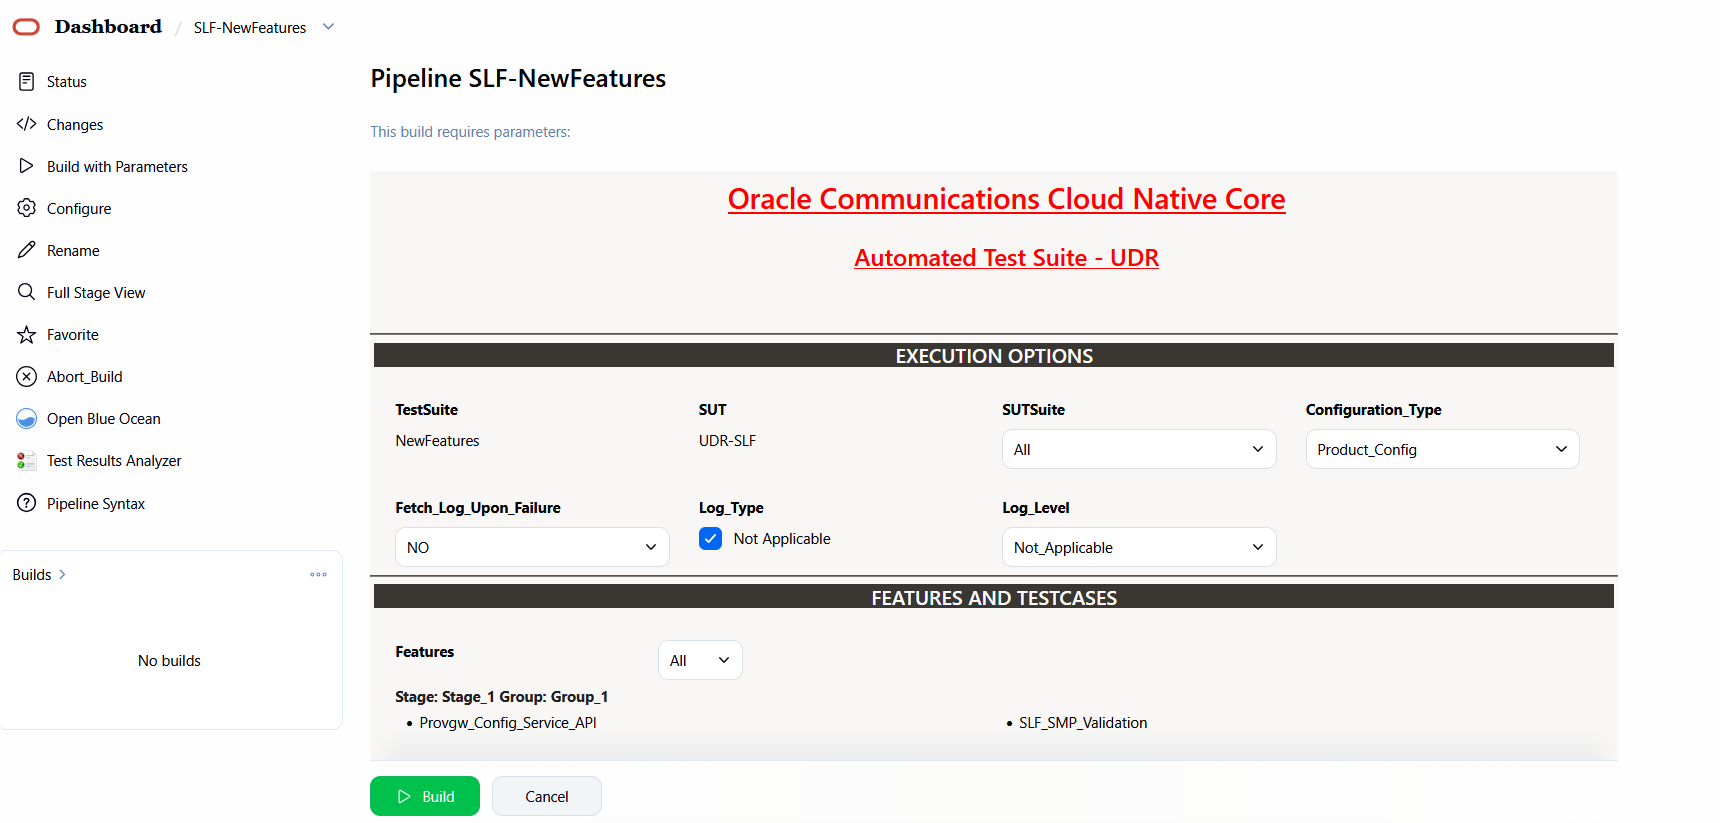1720x823 pixels.
Task: Click the UDR-SLF SUT value
Action: click(727, 441)
